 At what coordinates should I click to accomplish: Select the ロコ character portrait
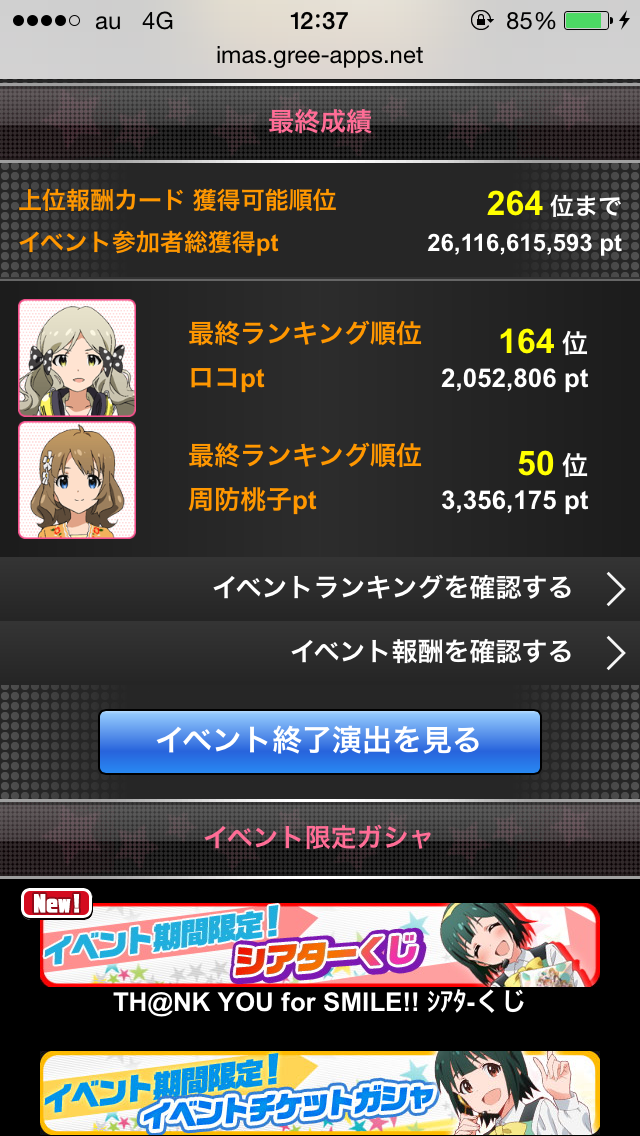point(77,358)
